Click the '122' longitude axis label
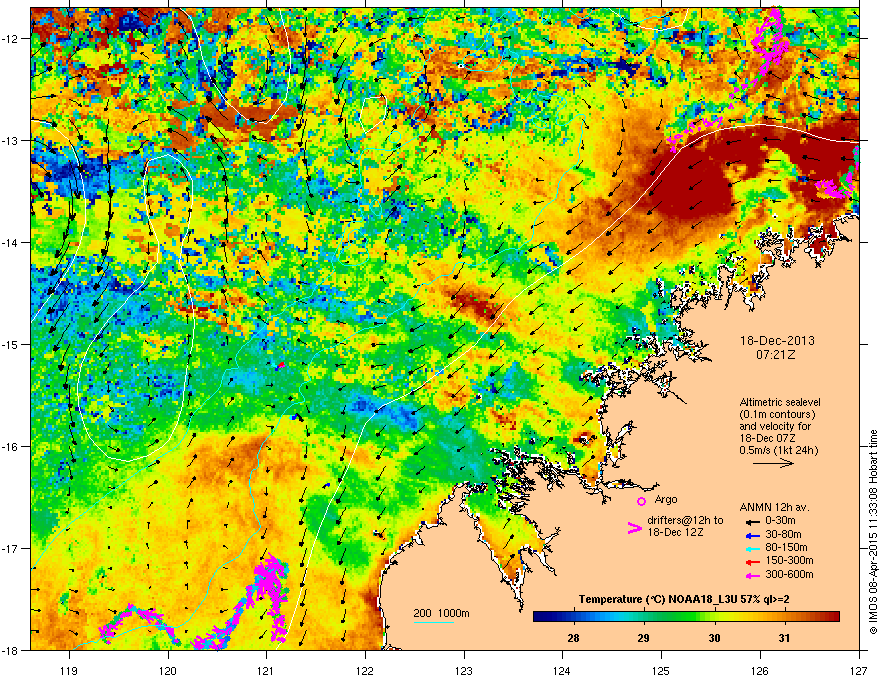This screenshot has width=880, height=680. coord(365,670)
